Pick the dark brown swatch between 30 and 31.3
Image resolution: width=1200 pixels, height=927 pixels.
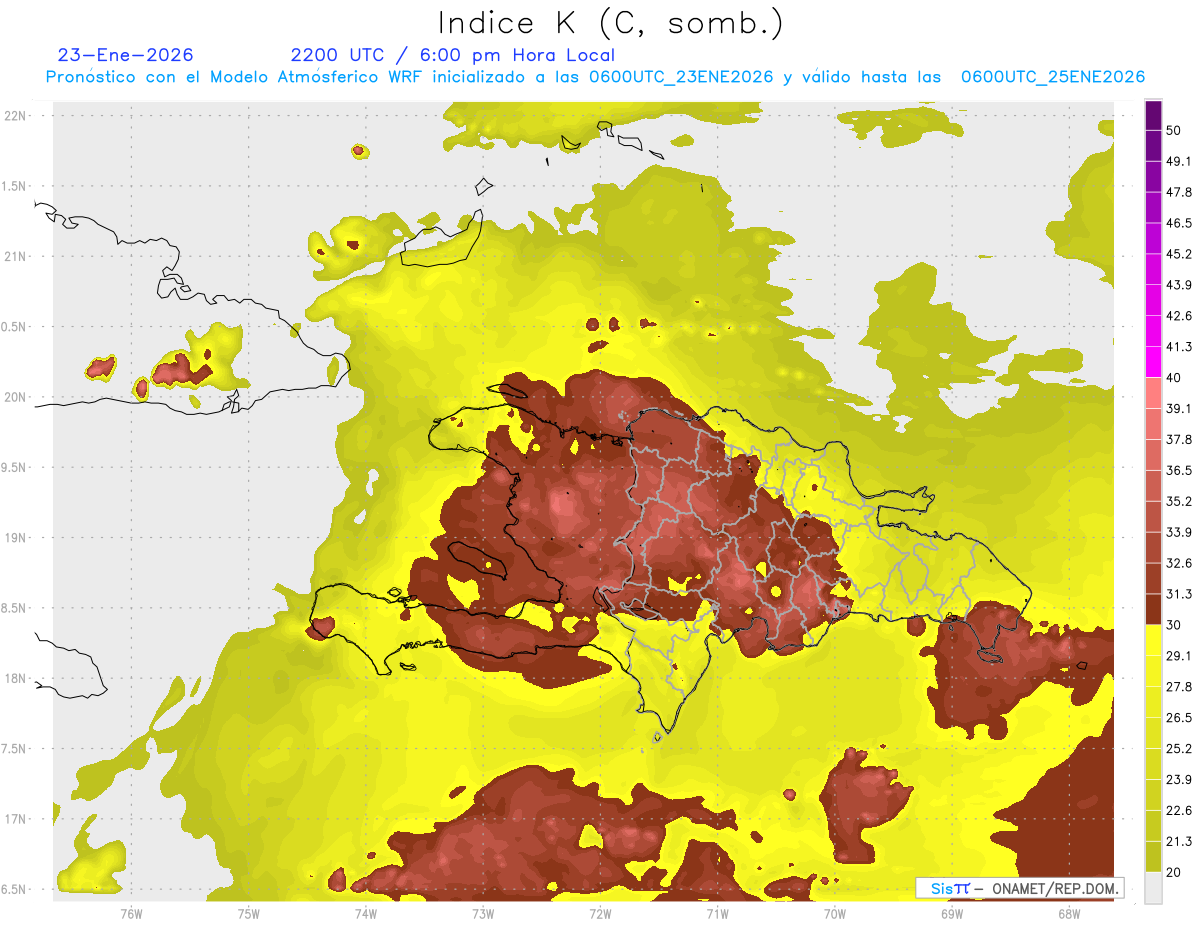click(1153, 609)
